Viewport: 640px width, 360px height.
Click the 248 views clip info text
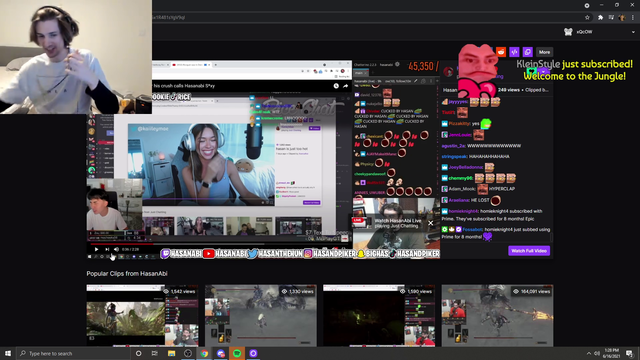(522, 90)
